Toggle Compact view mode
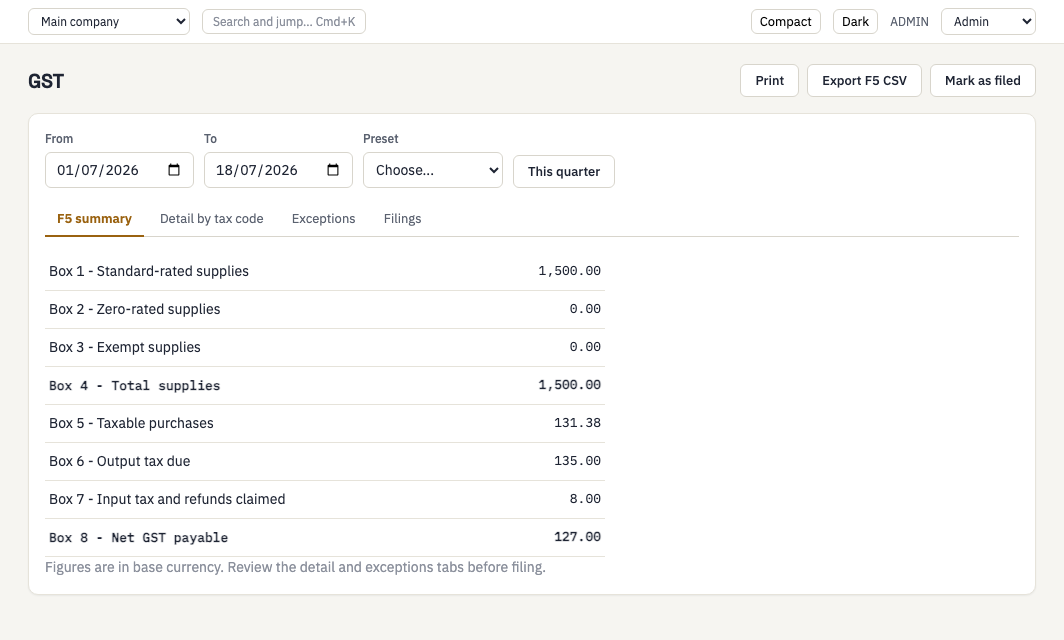 pos(786,22)
